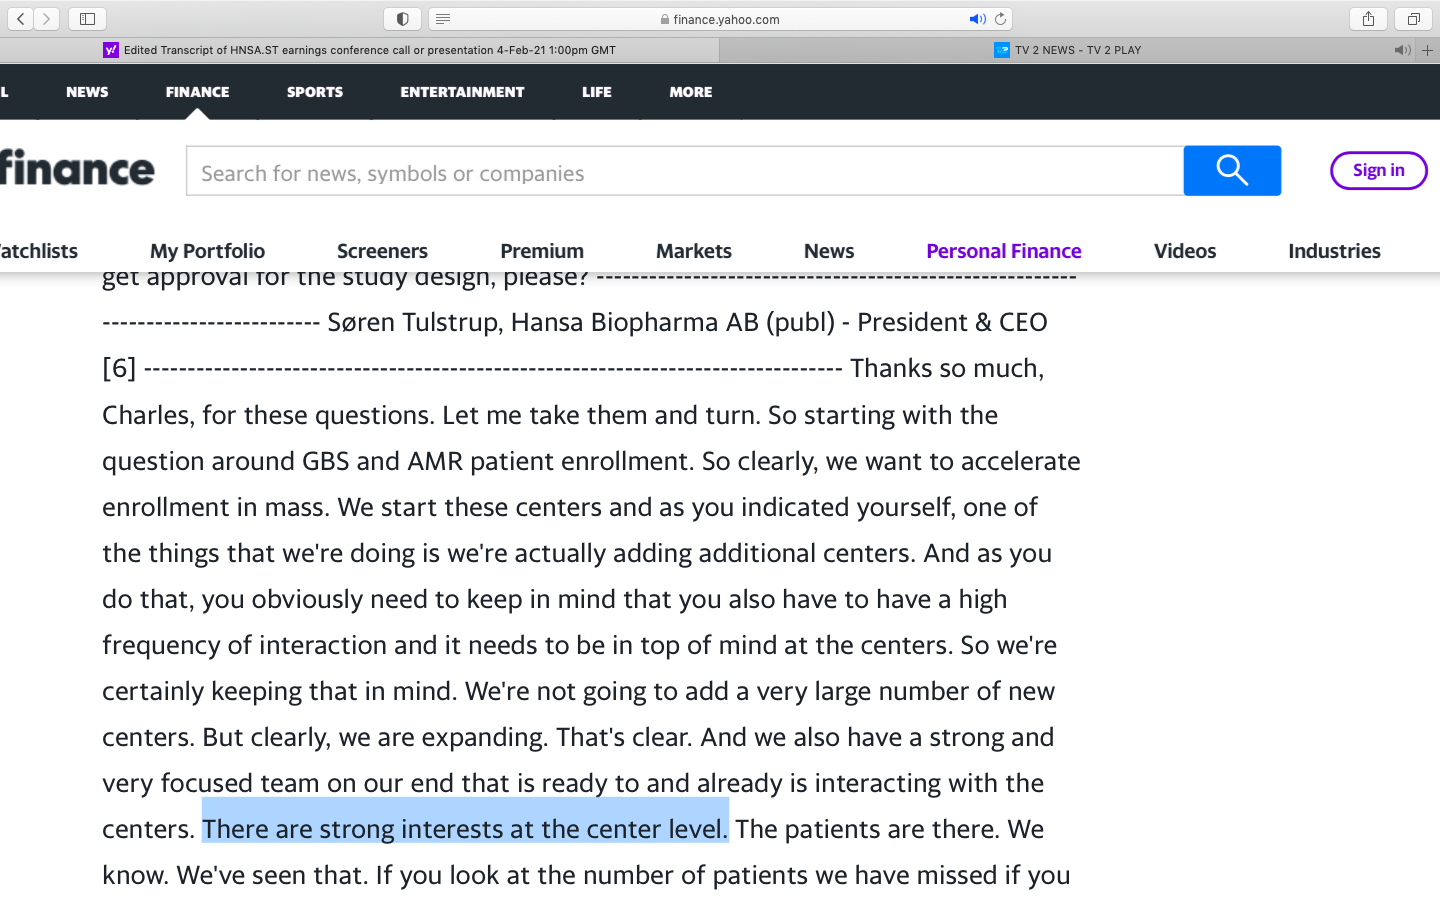Open the Industries navigation menu
Viewport: 1440px width, 900px height.
(1334, 251)
